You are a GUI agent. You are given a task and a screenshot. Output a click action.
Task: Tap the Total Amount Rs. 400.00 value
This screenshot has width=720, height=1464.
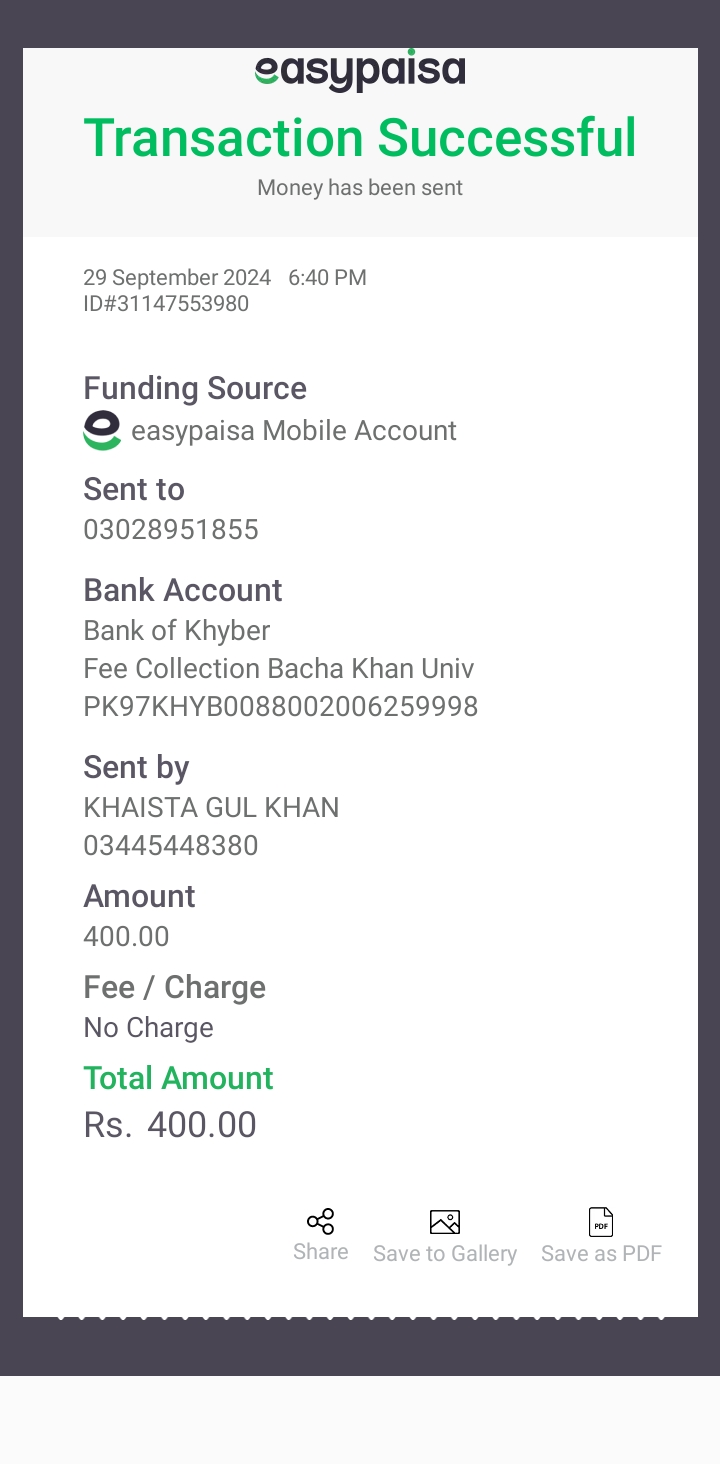(x=170, y=1125)
